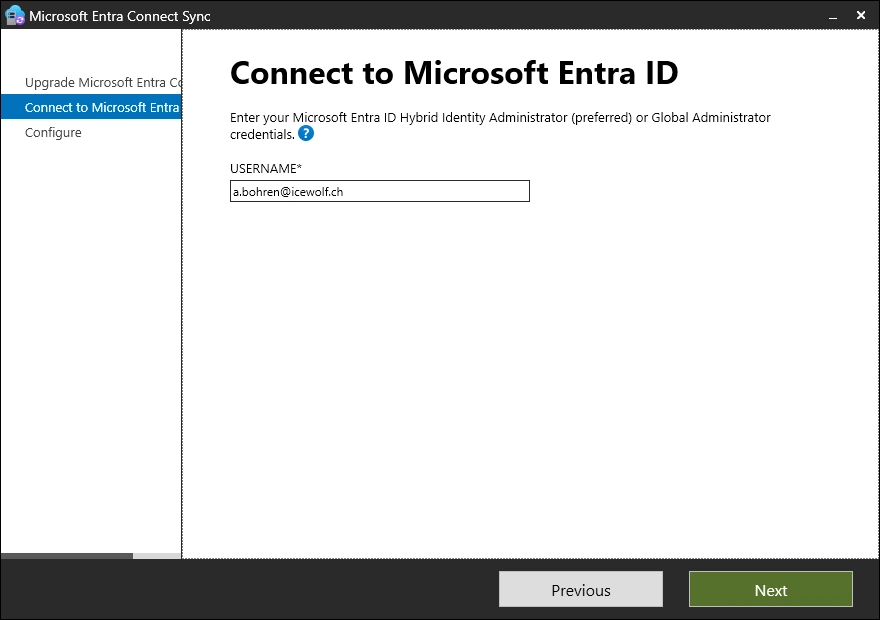The image size is (880, 620).
Task: Click the Connect to Microsoft Entra ID heading
Action: [x=454, y=72]
